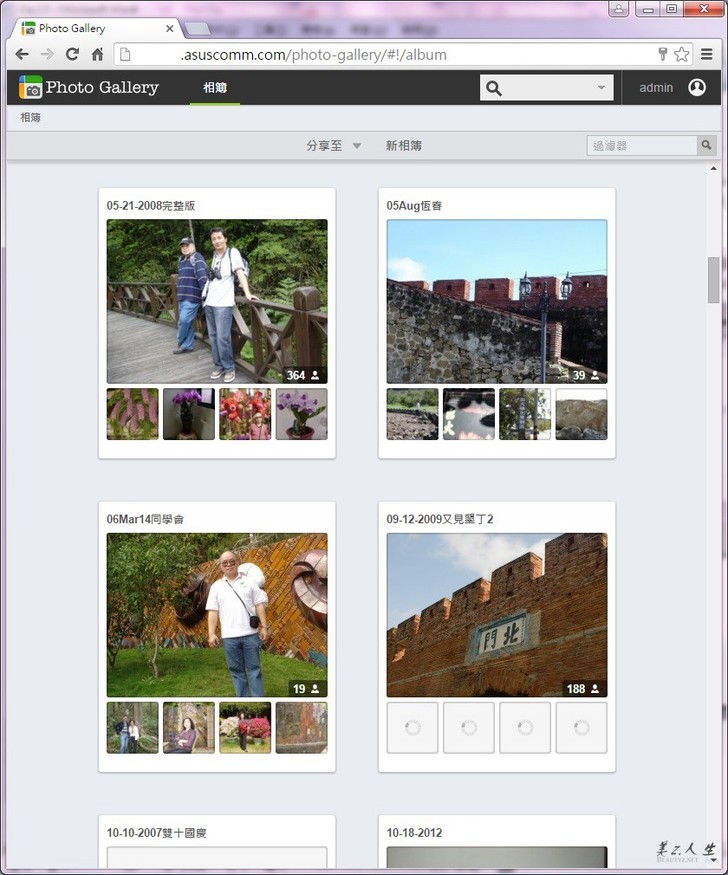This screenshot has height=875, width=728.
Task: Open album titled 05-21-2008完整版
Action: (x=151, y=205)
